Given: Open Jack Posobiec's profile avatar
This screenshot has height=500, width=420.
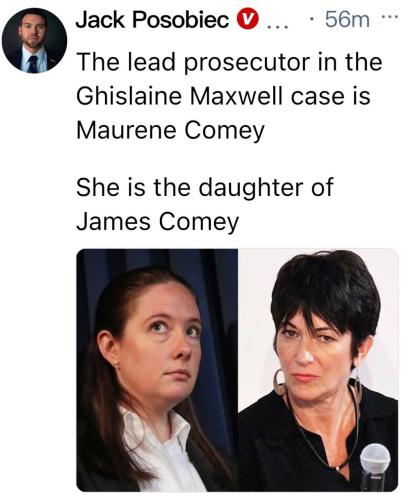Looking at the screenshot, I should pos(34,40).
